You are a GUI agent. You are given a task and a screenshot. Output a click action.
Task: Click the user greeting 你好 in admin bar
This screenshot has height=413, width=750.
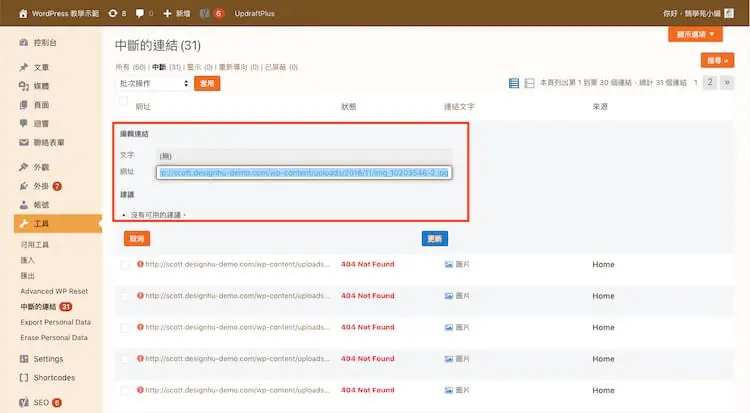click(692, 13)
